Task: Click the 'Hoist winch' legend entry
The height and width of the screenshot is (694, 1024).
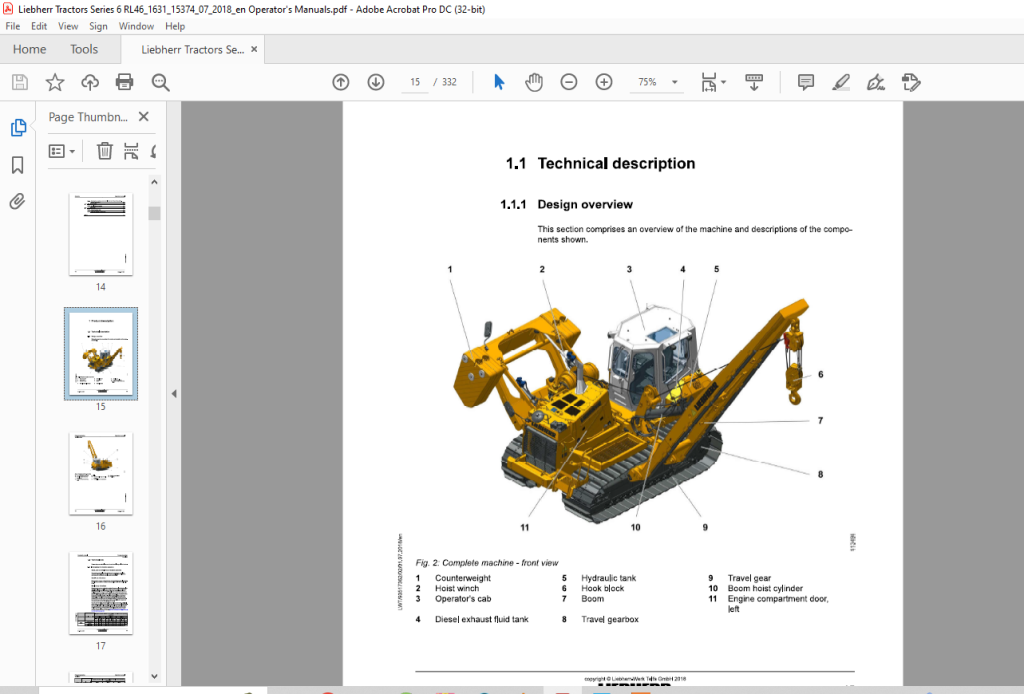Action: [x=456, y=588]
